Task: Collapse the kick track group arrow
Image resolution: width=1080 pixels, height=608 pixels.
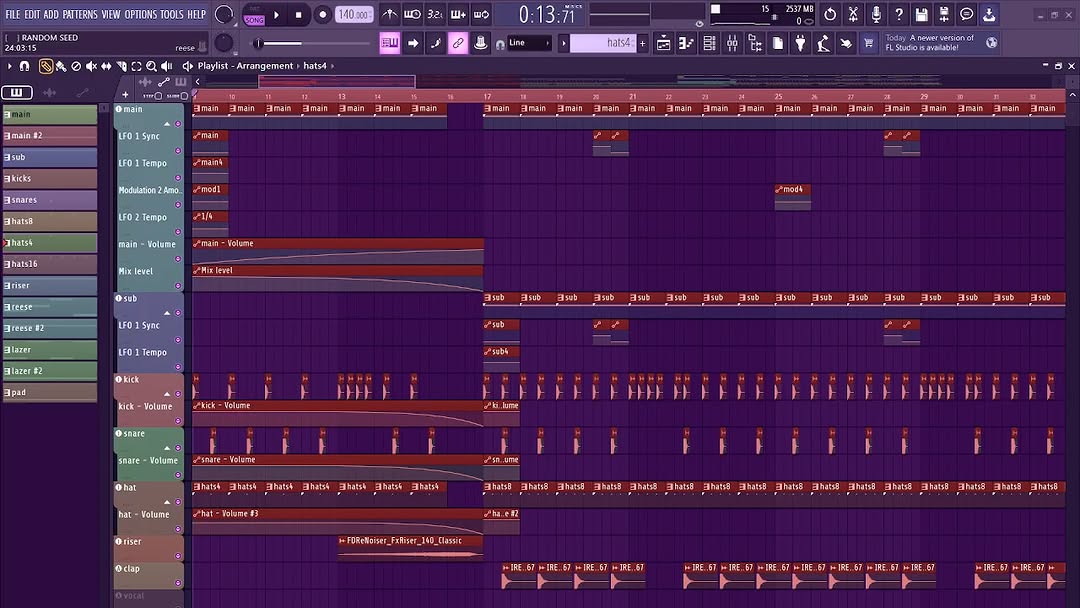Action: tap(167, 395)
